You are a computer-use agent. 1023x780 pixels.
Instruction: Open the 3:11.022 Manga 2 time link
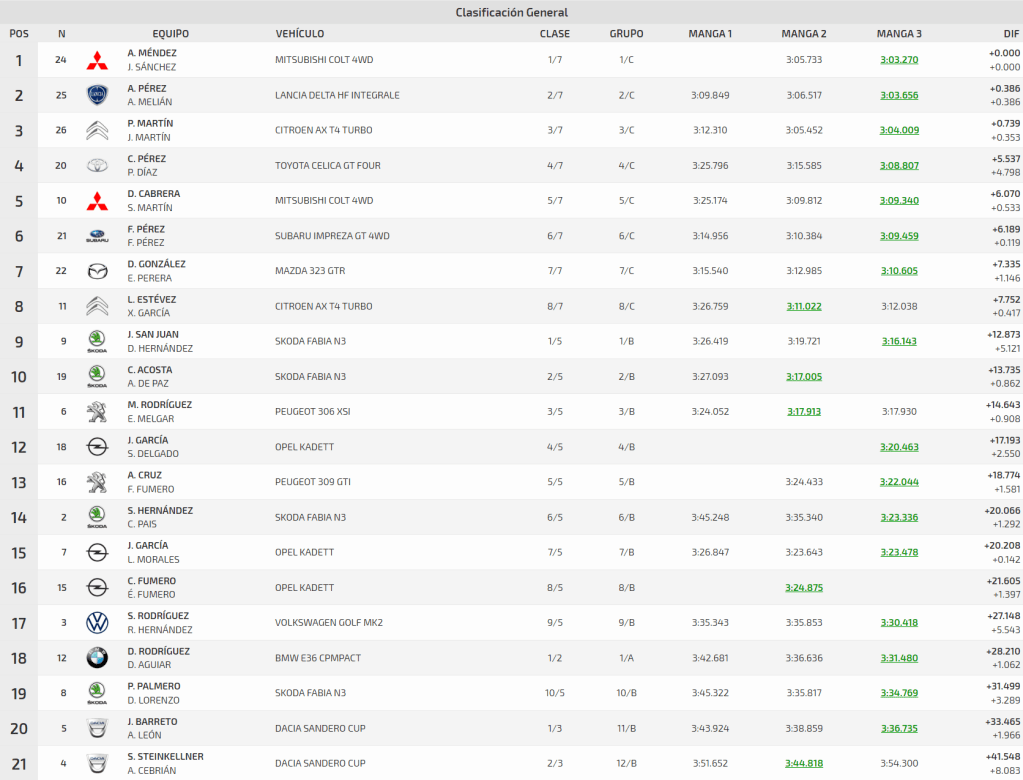(804, 306)
